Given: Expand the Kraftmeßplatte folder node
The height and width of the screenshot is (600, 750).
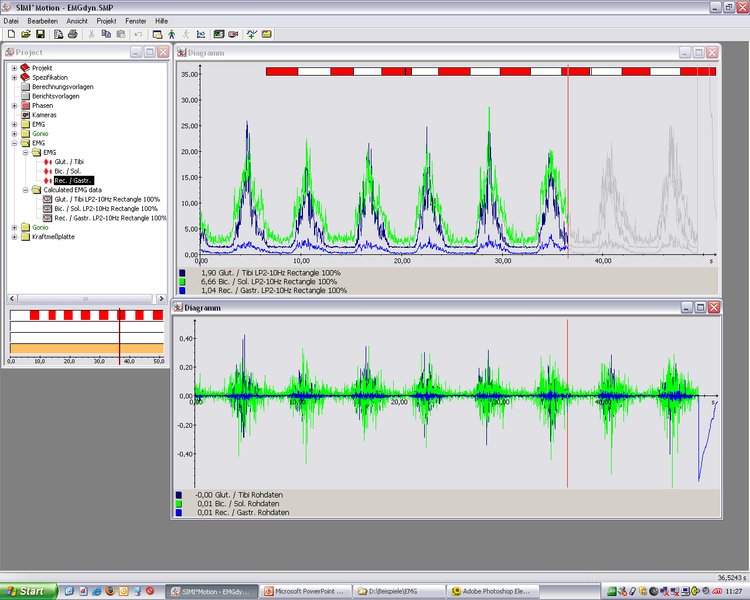Looking at the screenshot, I should click(x=14, y=237).
